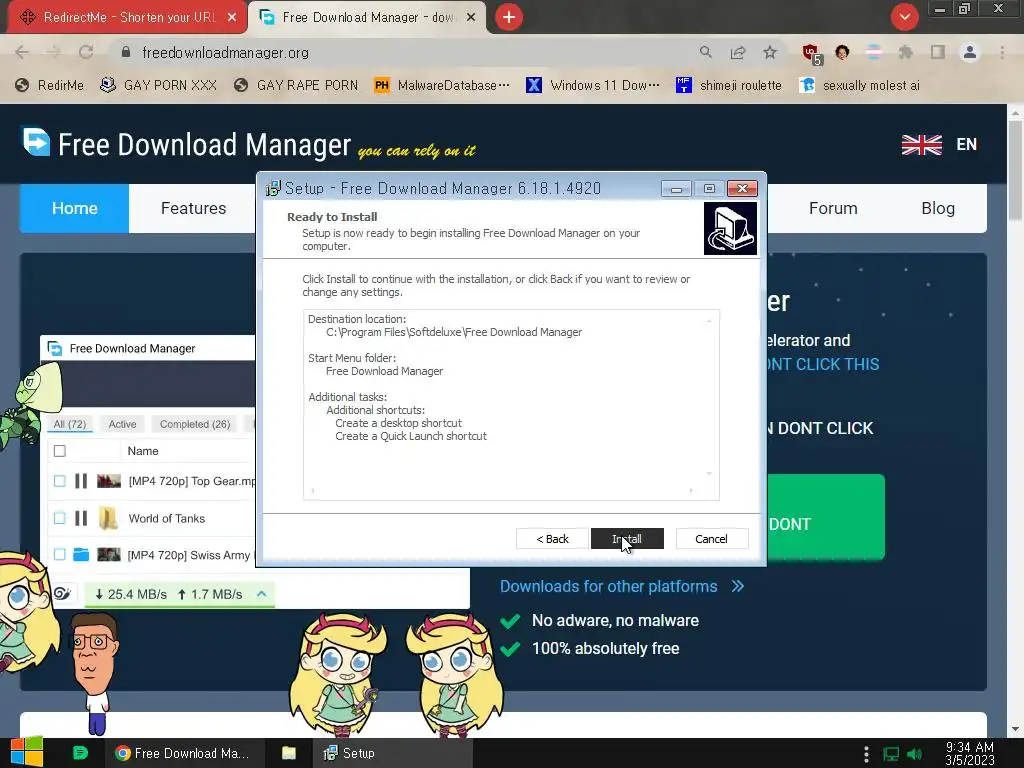Image resolution: width=1024 pixels, height=768 pixels.
Task: Click the folder icon on Swiss Army row
Action: (81, 555)
